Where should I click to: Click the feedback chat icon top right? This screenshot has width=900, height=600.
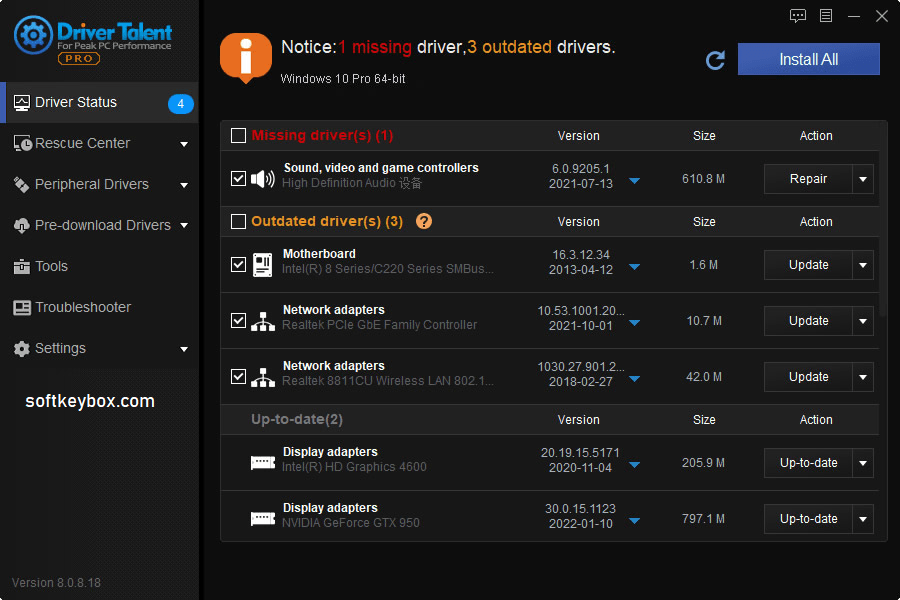click(797, 16)
